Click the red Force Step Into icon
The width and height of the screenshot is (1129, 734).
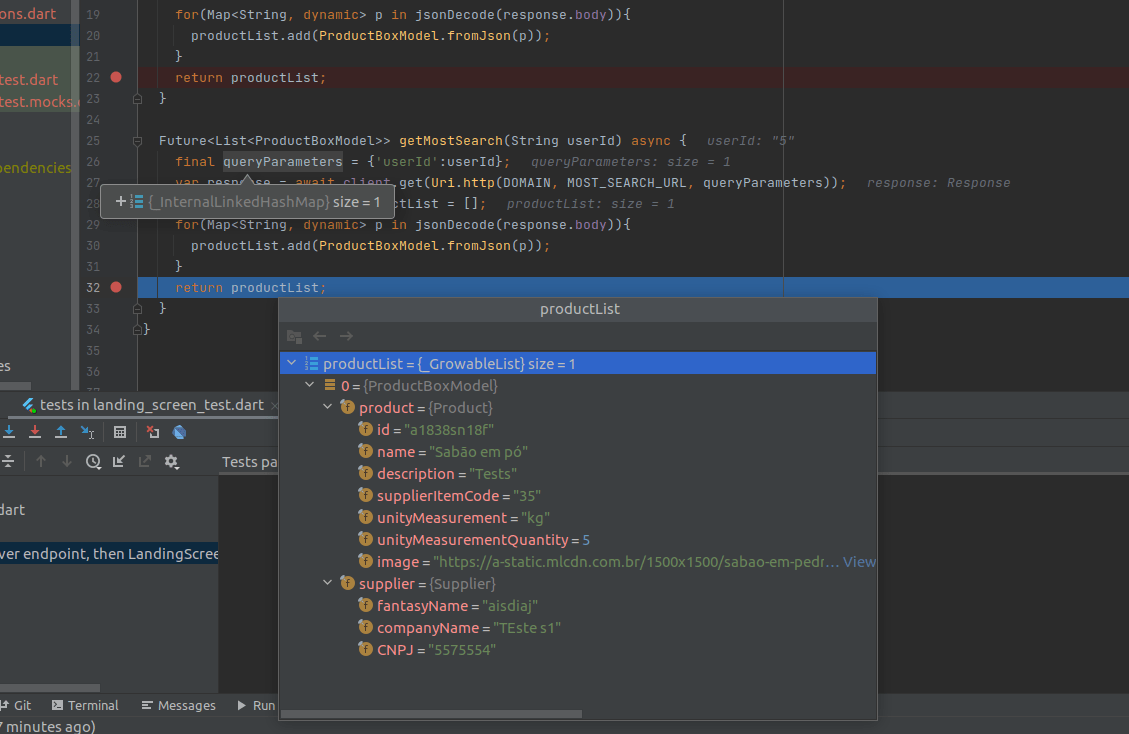[35, 431]
